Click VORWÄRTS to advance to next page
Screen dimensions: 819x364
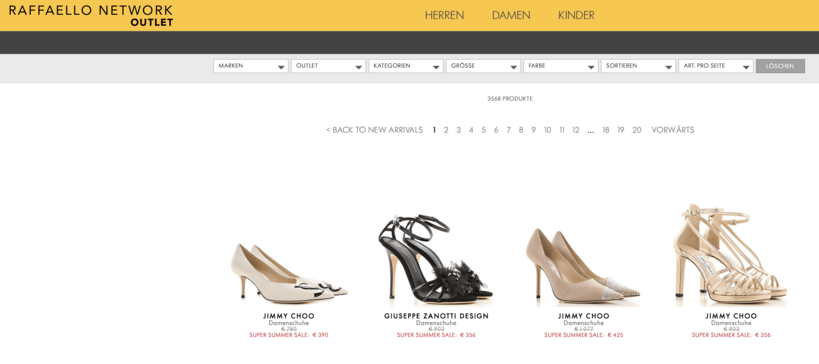point(673,130)
